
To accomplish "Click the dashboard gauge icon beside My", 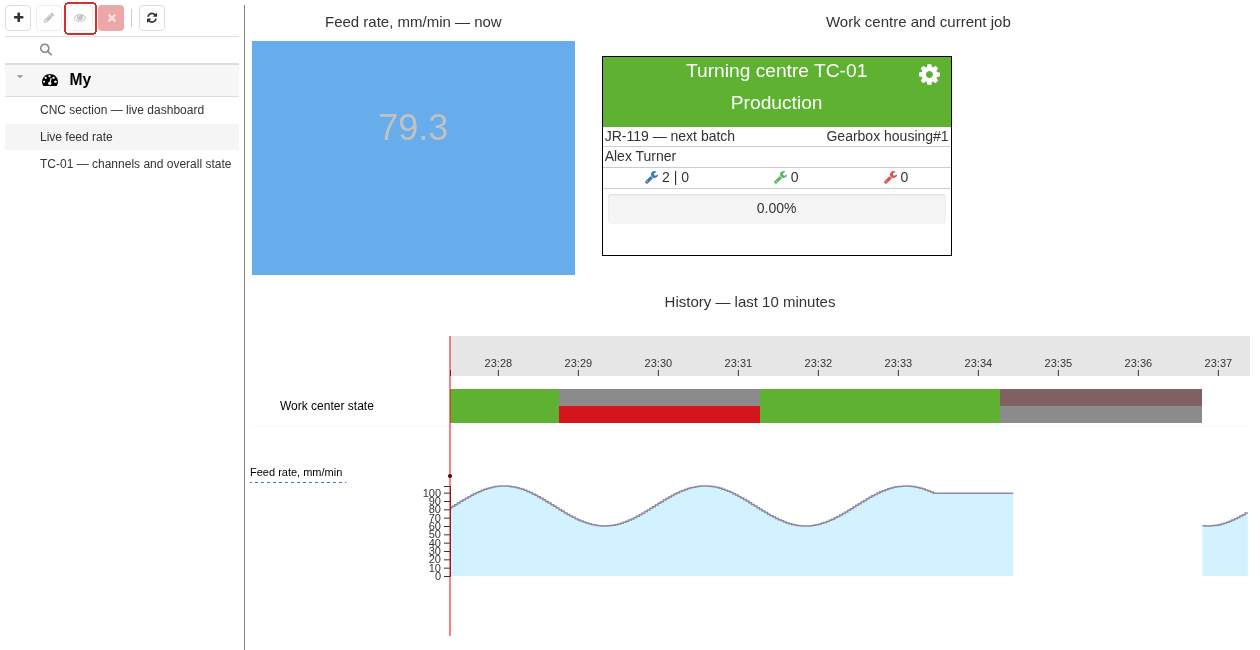I will click(50, 80).
